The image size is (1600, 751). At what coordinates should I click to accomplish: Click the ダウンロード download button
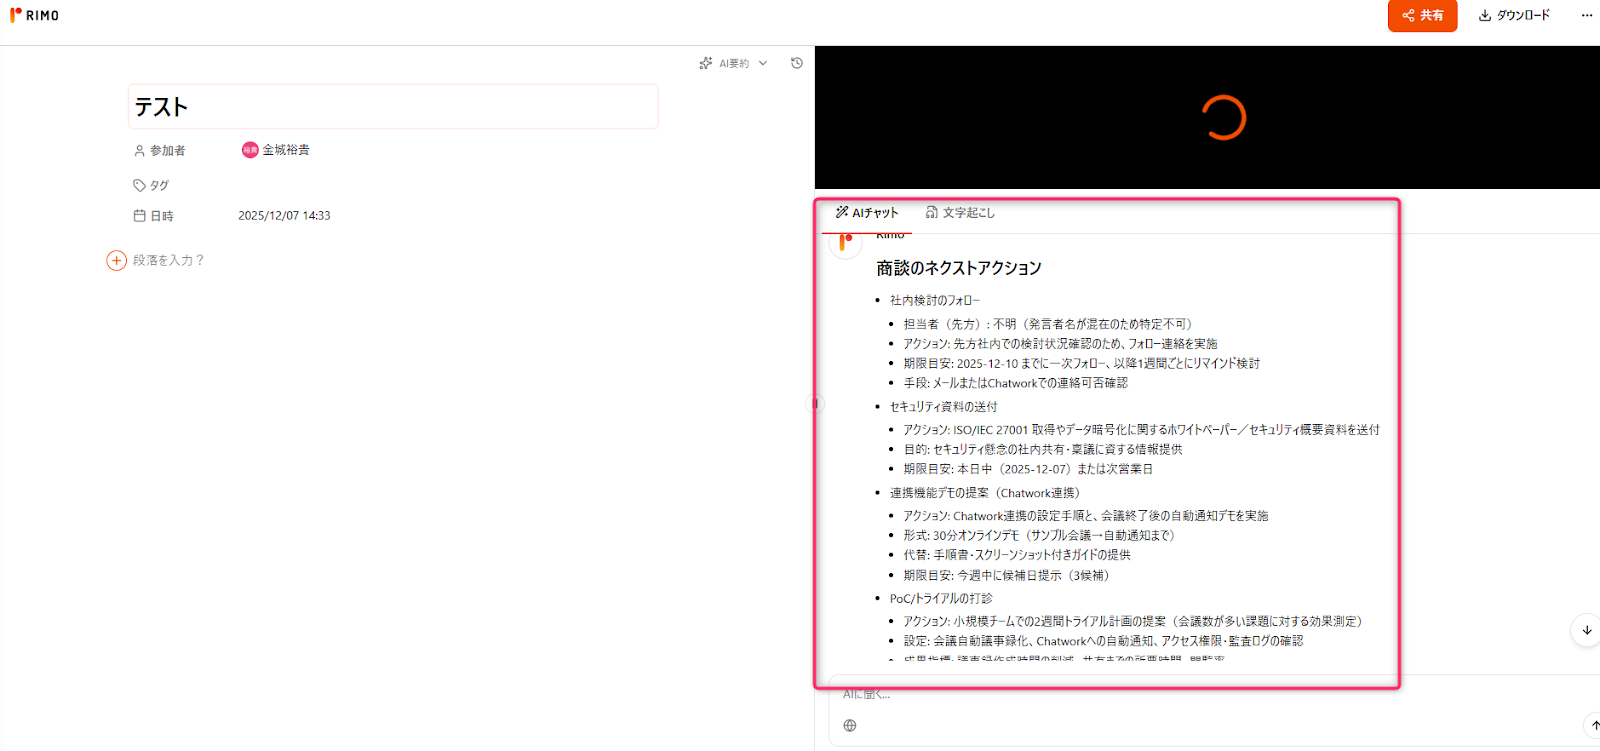coord(1514,16)
